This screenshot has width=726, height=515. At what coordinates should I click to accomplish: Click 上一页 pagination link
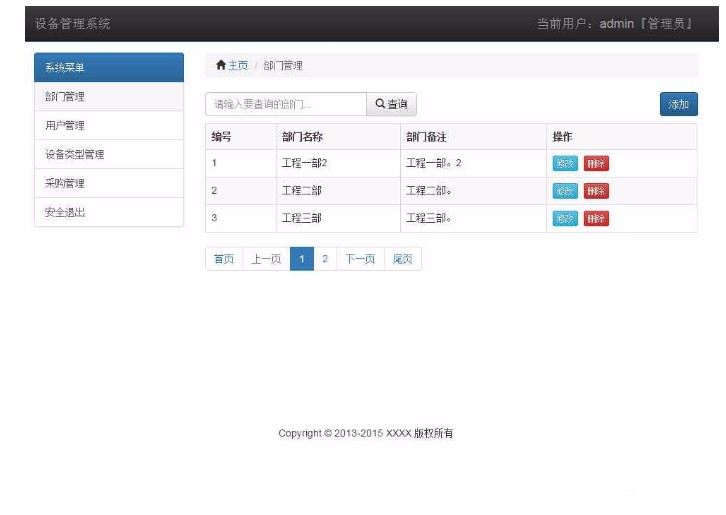coord(266,259)
